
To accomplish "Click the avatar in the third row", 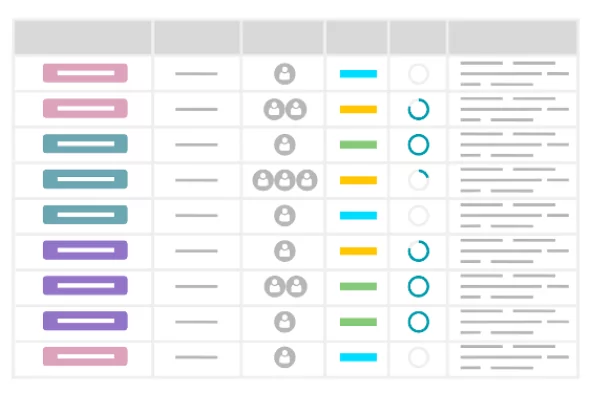I will (x=284, y=144).
